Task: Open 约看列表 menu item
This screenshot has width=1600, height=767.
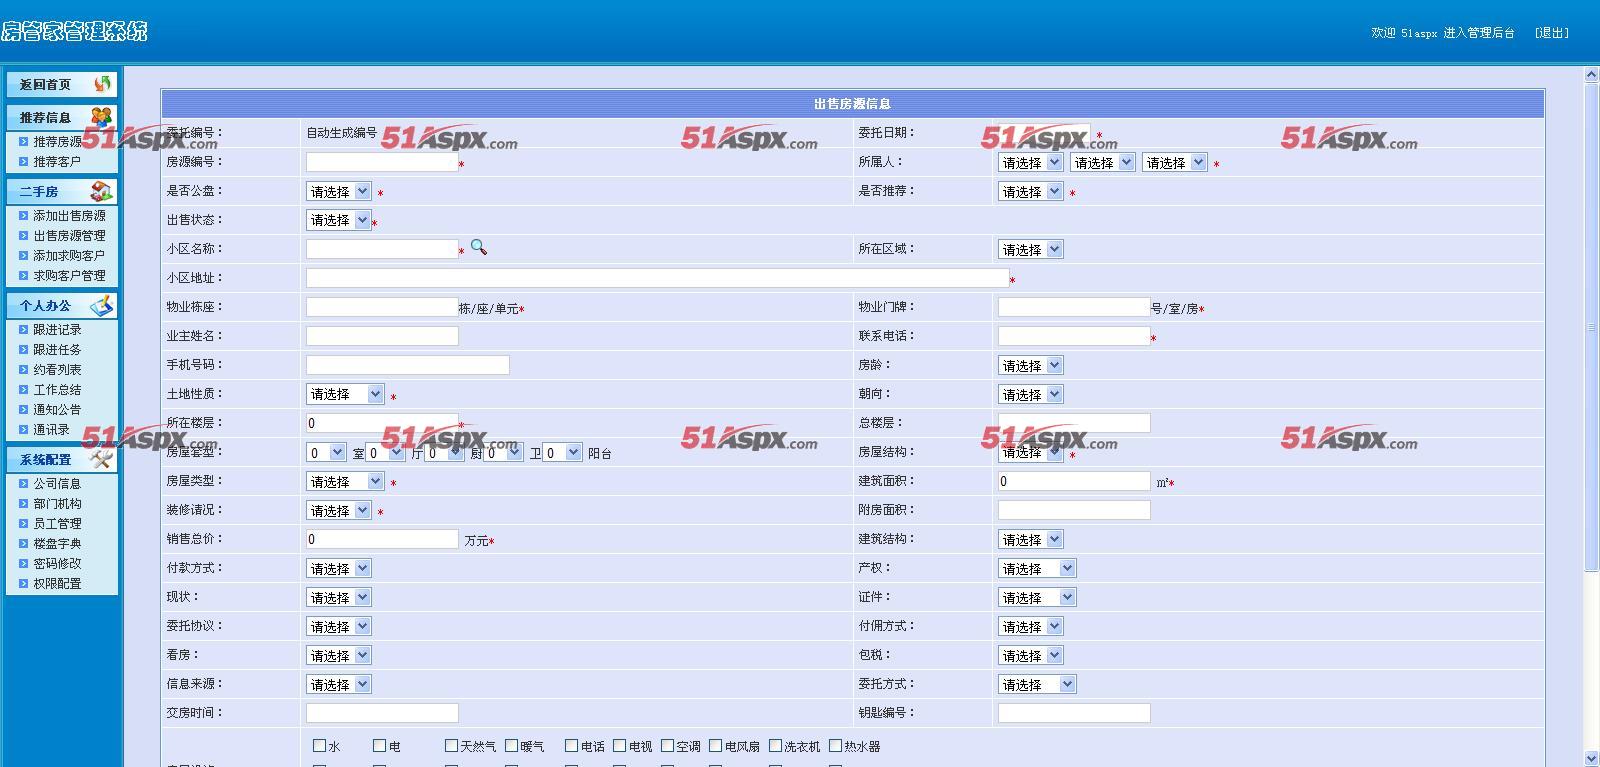Action: click(57, 369)
